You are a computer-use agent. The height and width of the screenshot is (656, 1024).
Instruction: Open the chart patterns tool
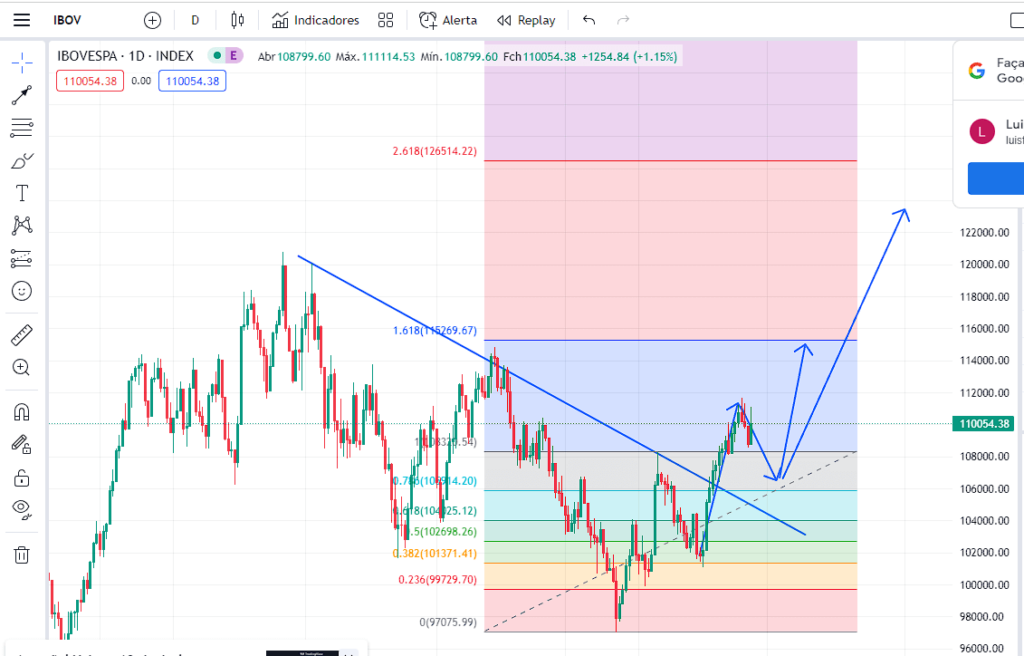pos(21,226)
